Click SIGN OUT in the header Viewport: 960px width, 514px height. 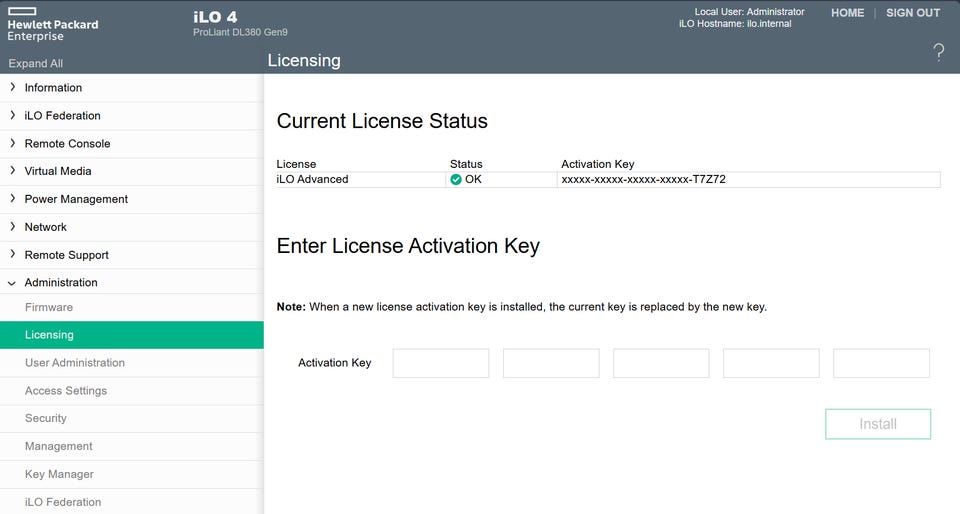tap(913, 13)
